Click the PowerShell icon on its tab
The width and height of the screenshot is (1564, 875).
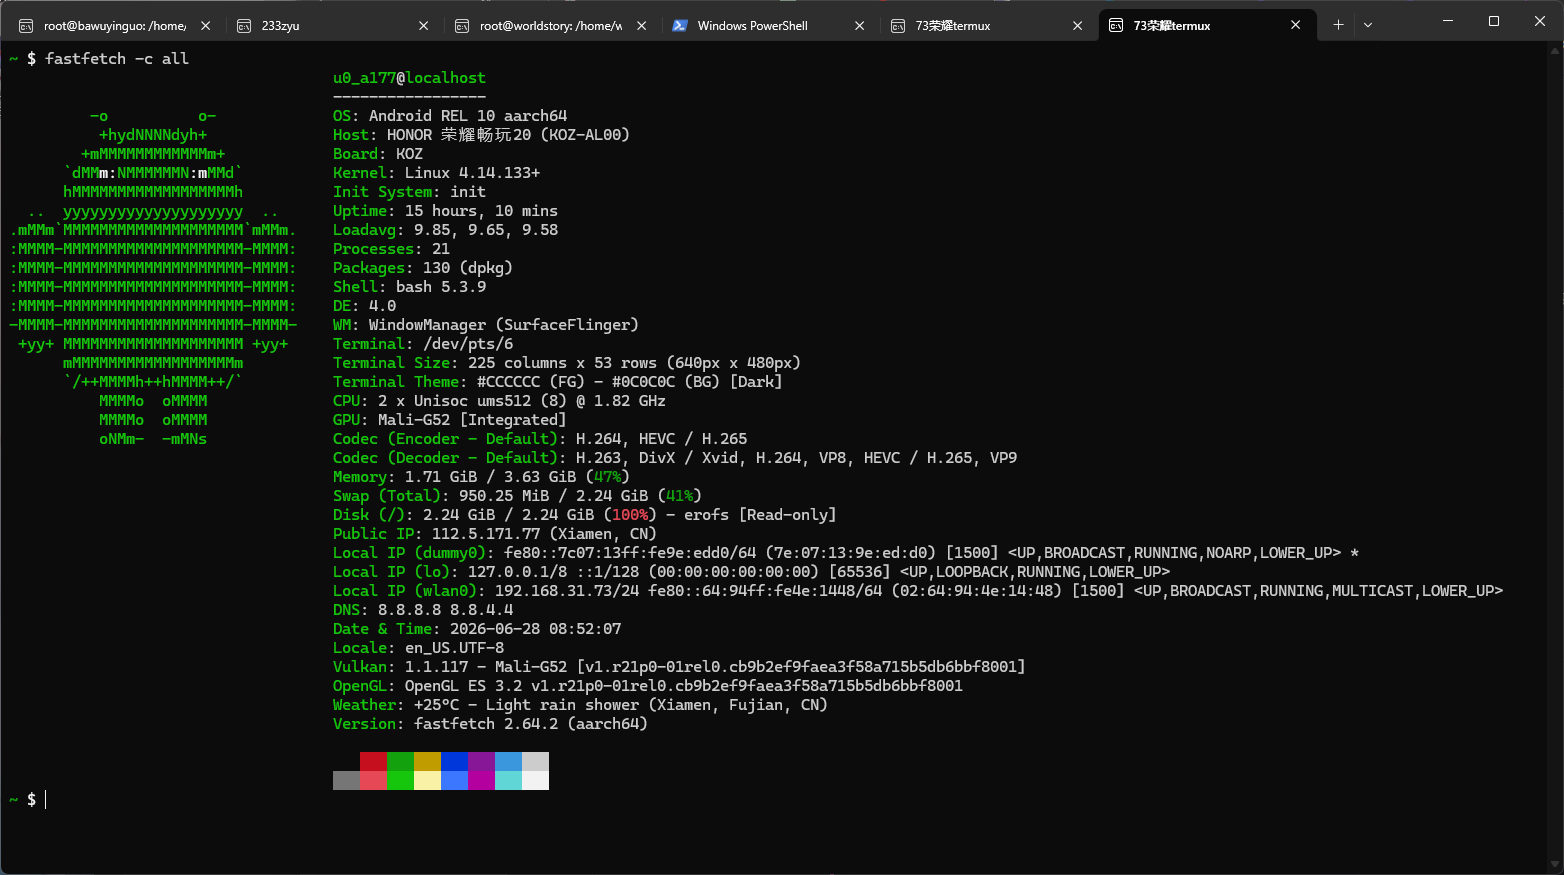(680, 26)
